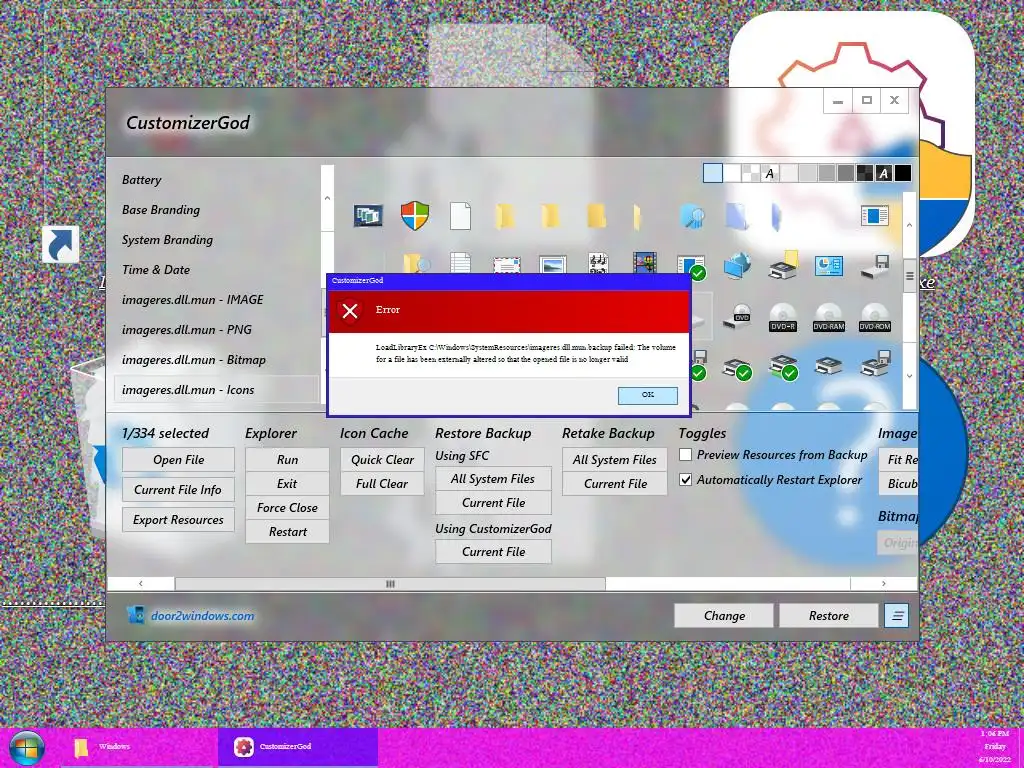The height and width of the screenshot is (768, 1024).
Task: Open the hamburger menu button beside Restore
Action: [897, 615]
